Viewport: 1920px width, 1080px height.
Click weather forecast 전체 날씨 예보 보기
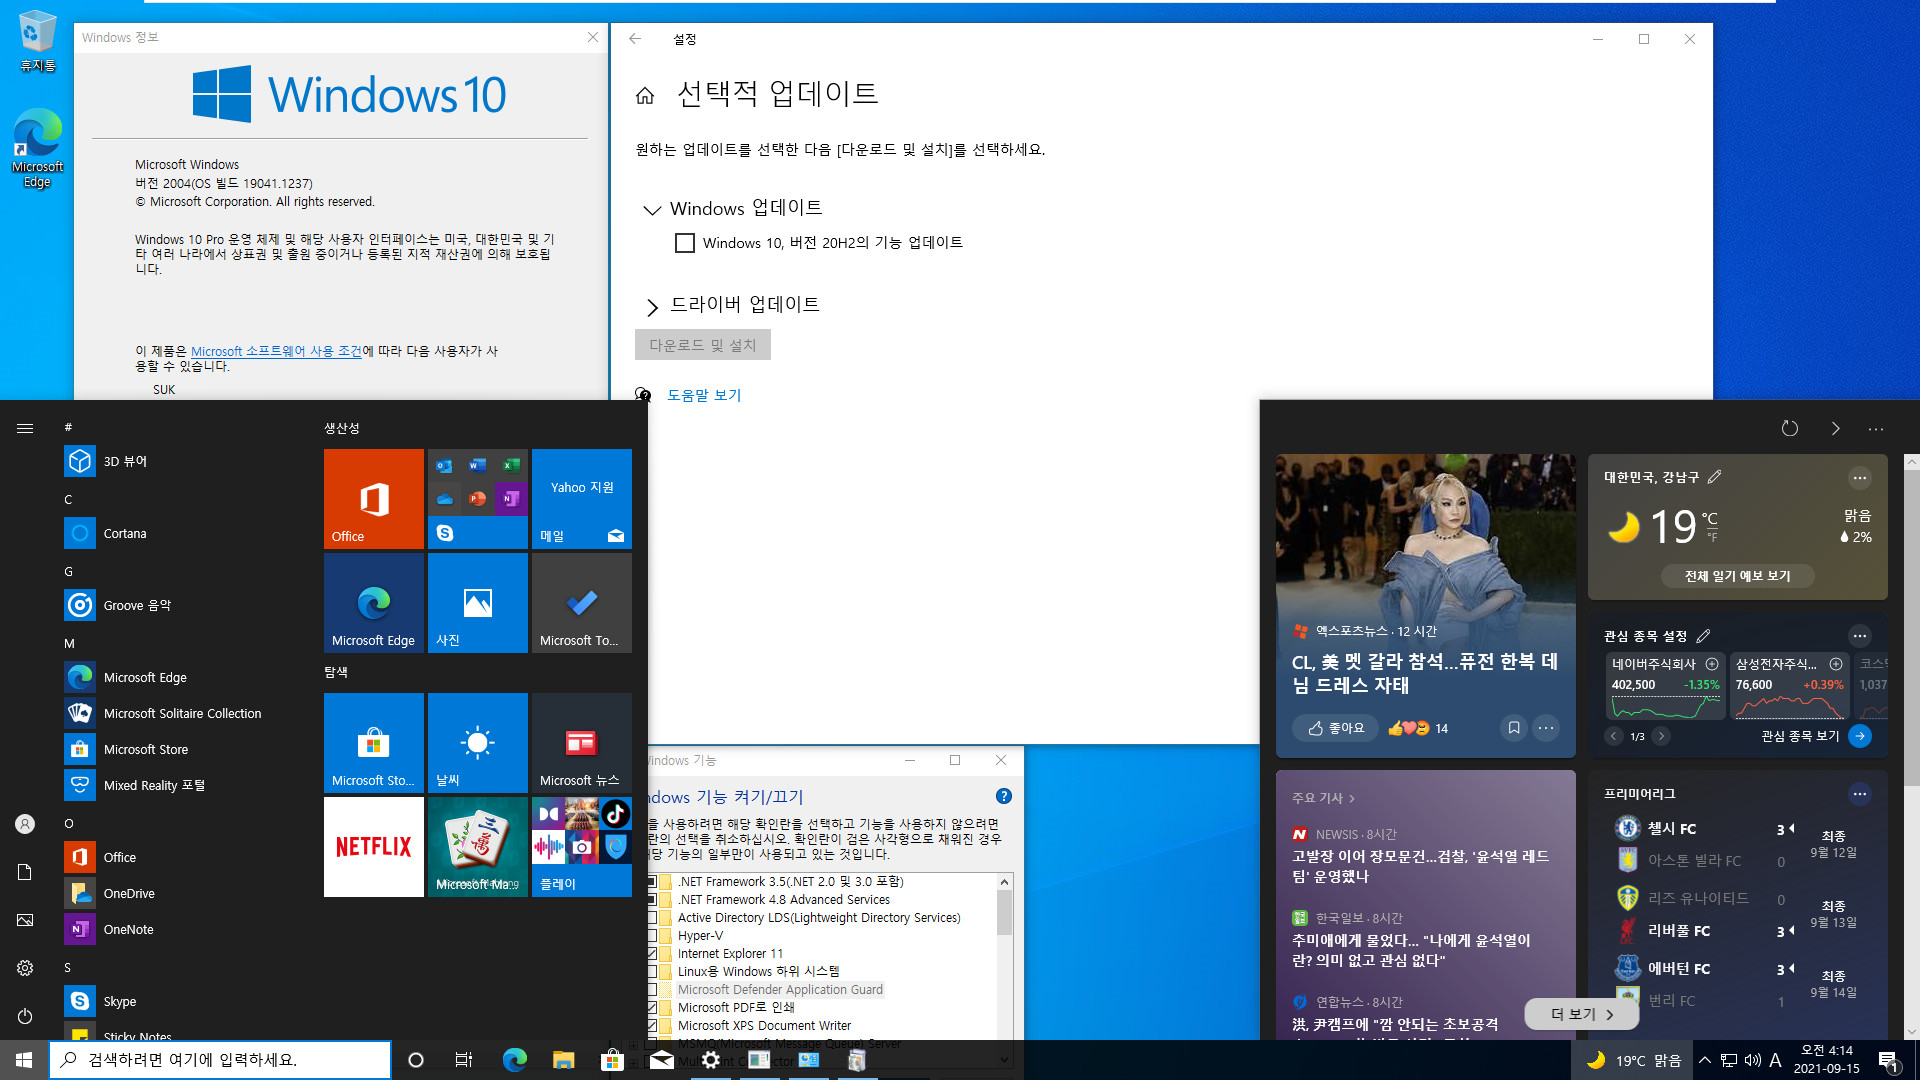1737,575
